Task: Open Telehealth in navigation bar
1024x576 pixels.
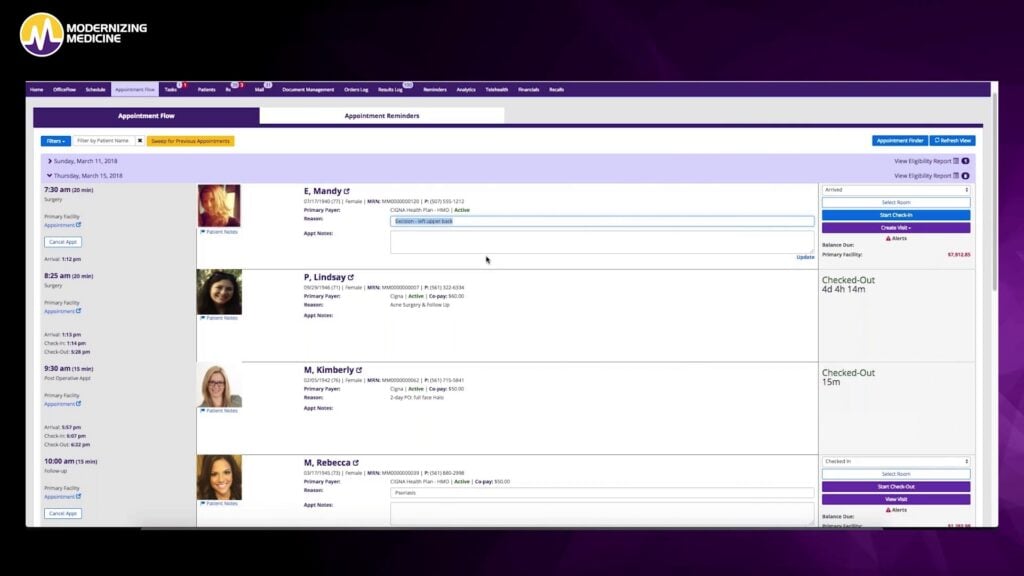Action: tap(497, 89)
